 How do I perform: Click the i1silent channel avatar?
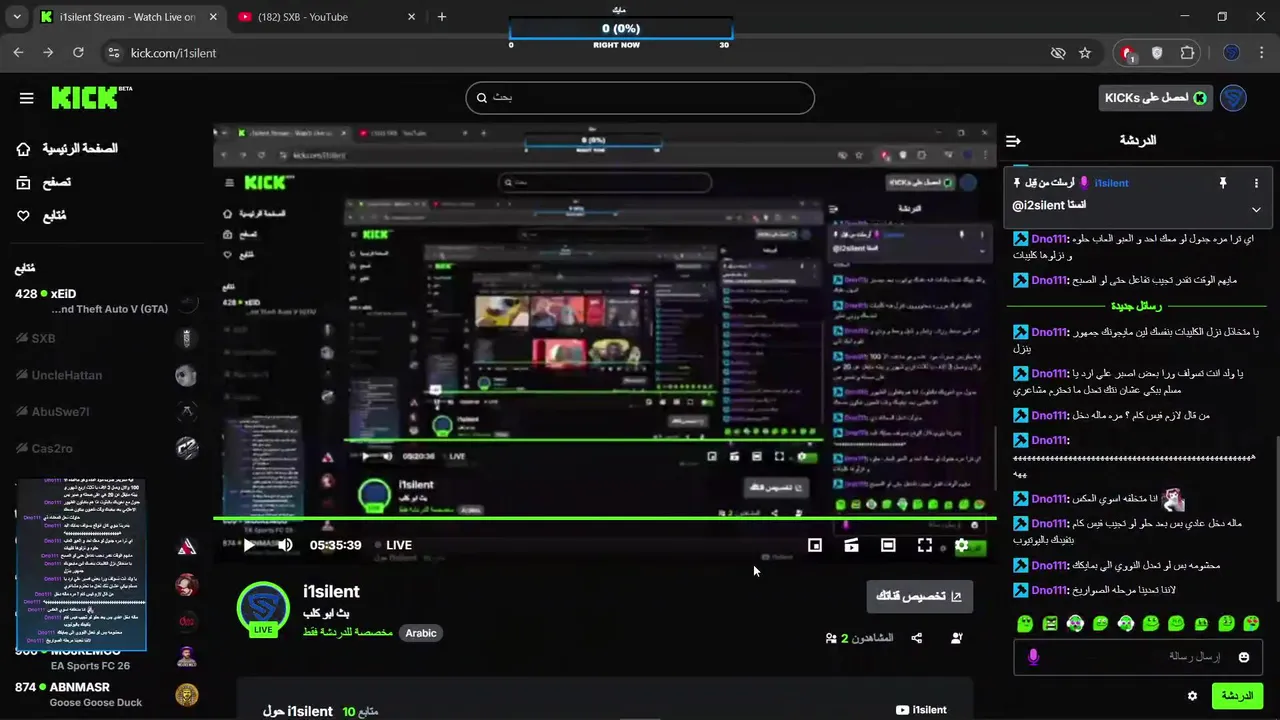click(263, 607)
